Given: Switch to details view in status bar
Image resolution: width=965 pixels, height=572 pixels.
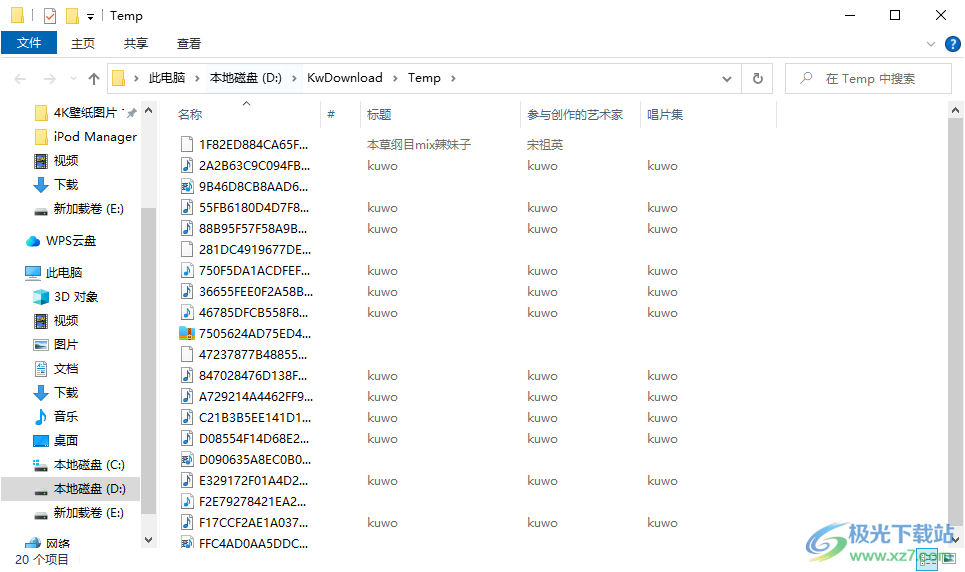Looking at the screenshot, I should coord(927,559).
